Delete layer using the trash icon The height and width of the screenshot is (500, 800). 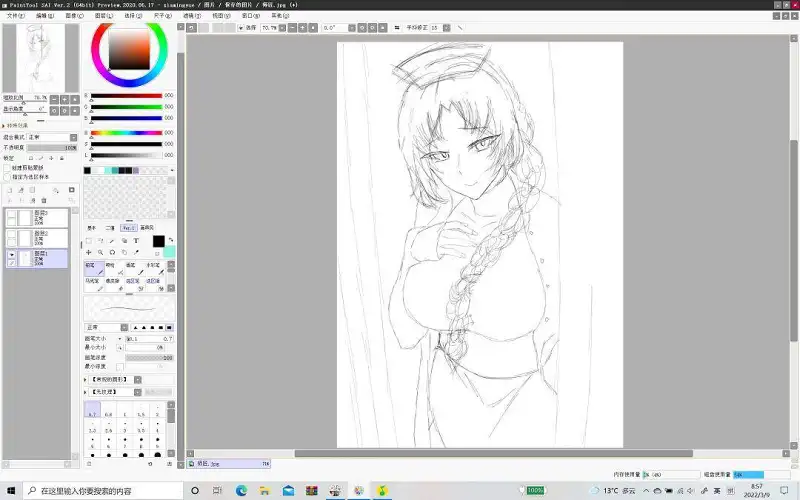coord(44,201)
